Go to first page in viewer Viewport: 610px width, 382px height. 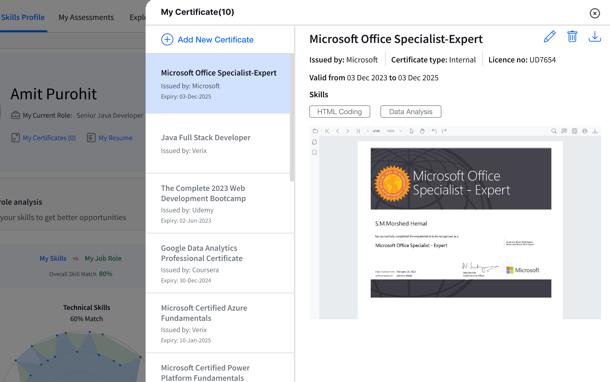click(x=327, y=131)
